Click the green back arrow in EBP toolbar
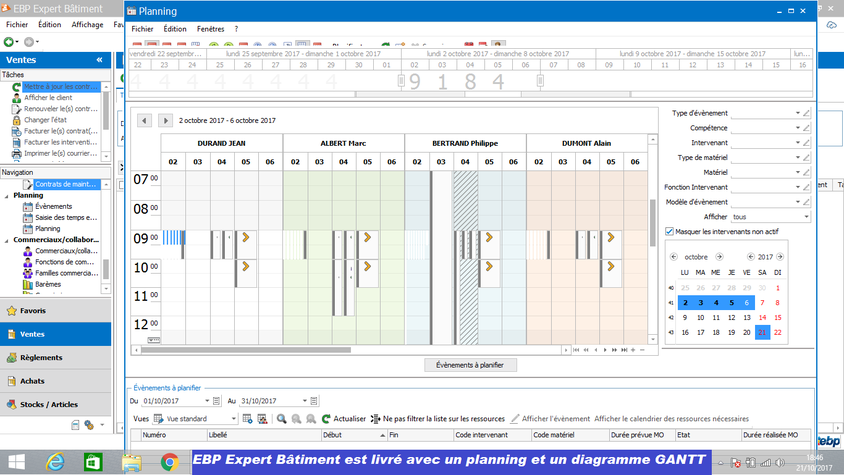Image resolution: width=844 pixels, height=475 pixels. point(9,41)
